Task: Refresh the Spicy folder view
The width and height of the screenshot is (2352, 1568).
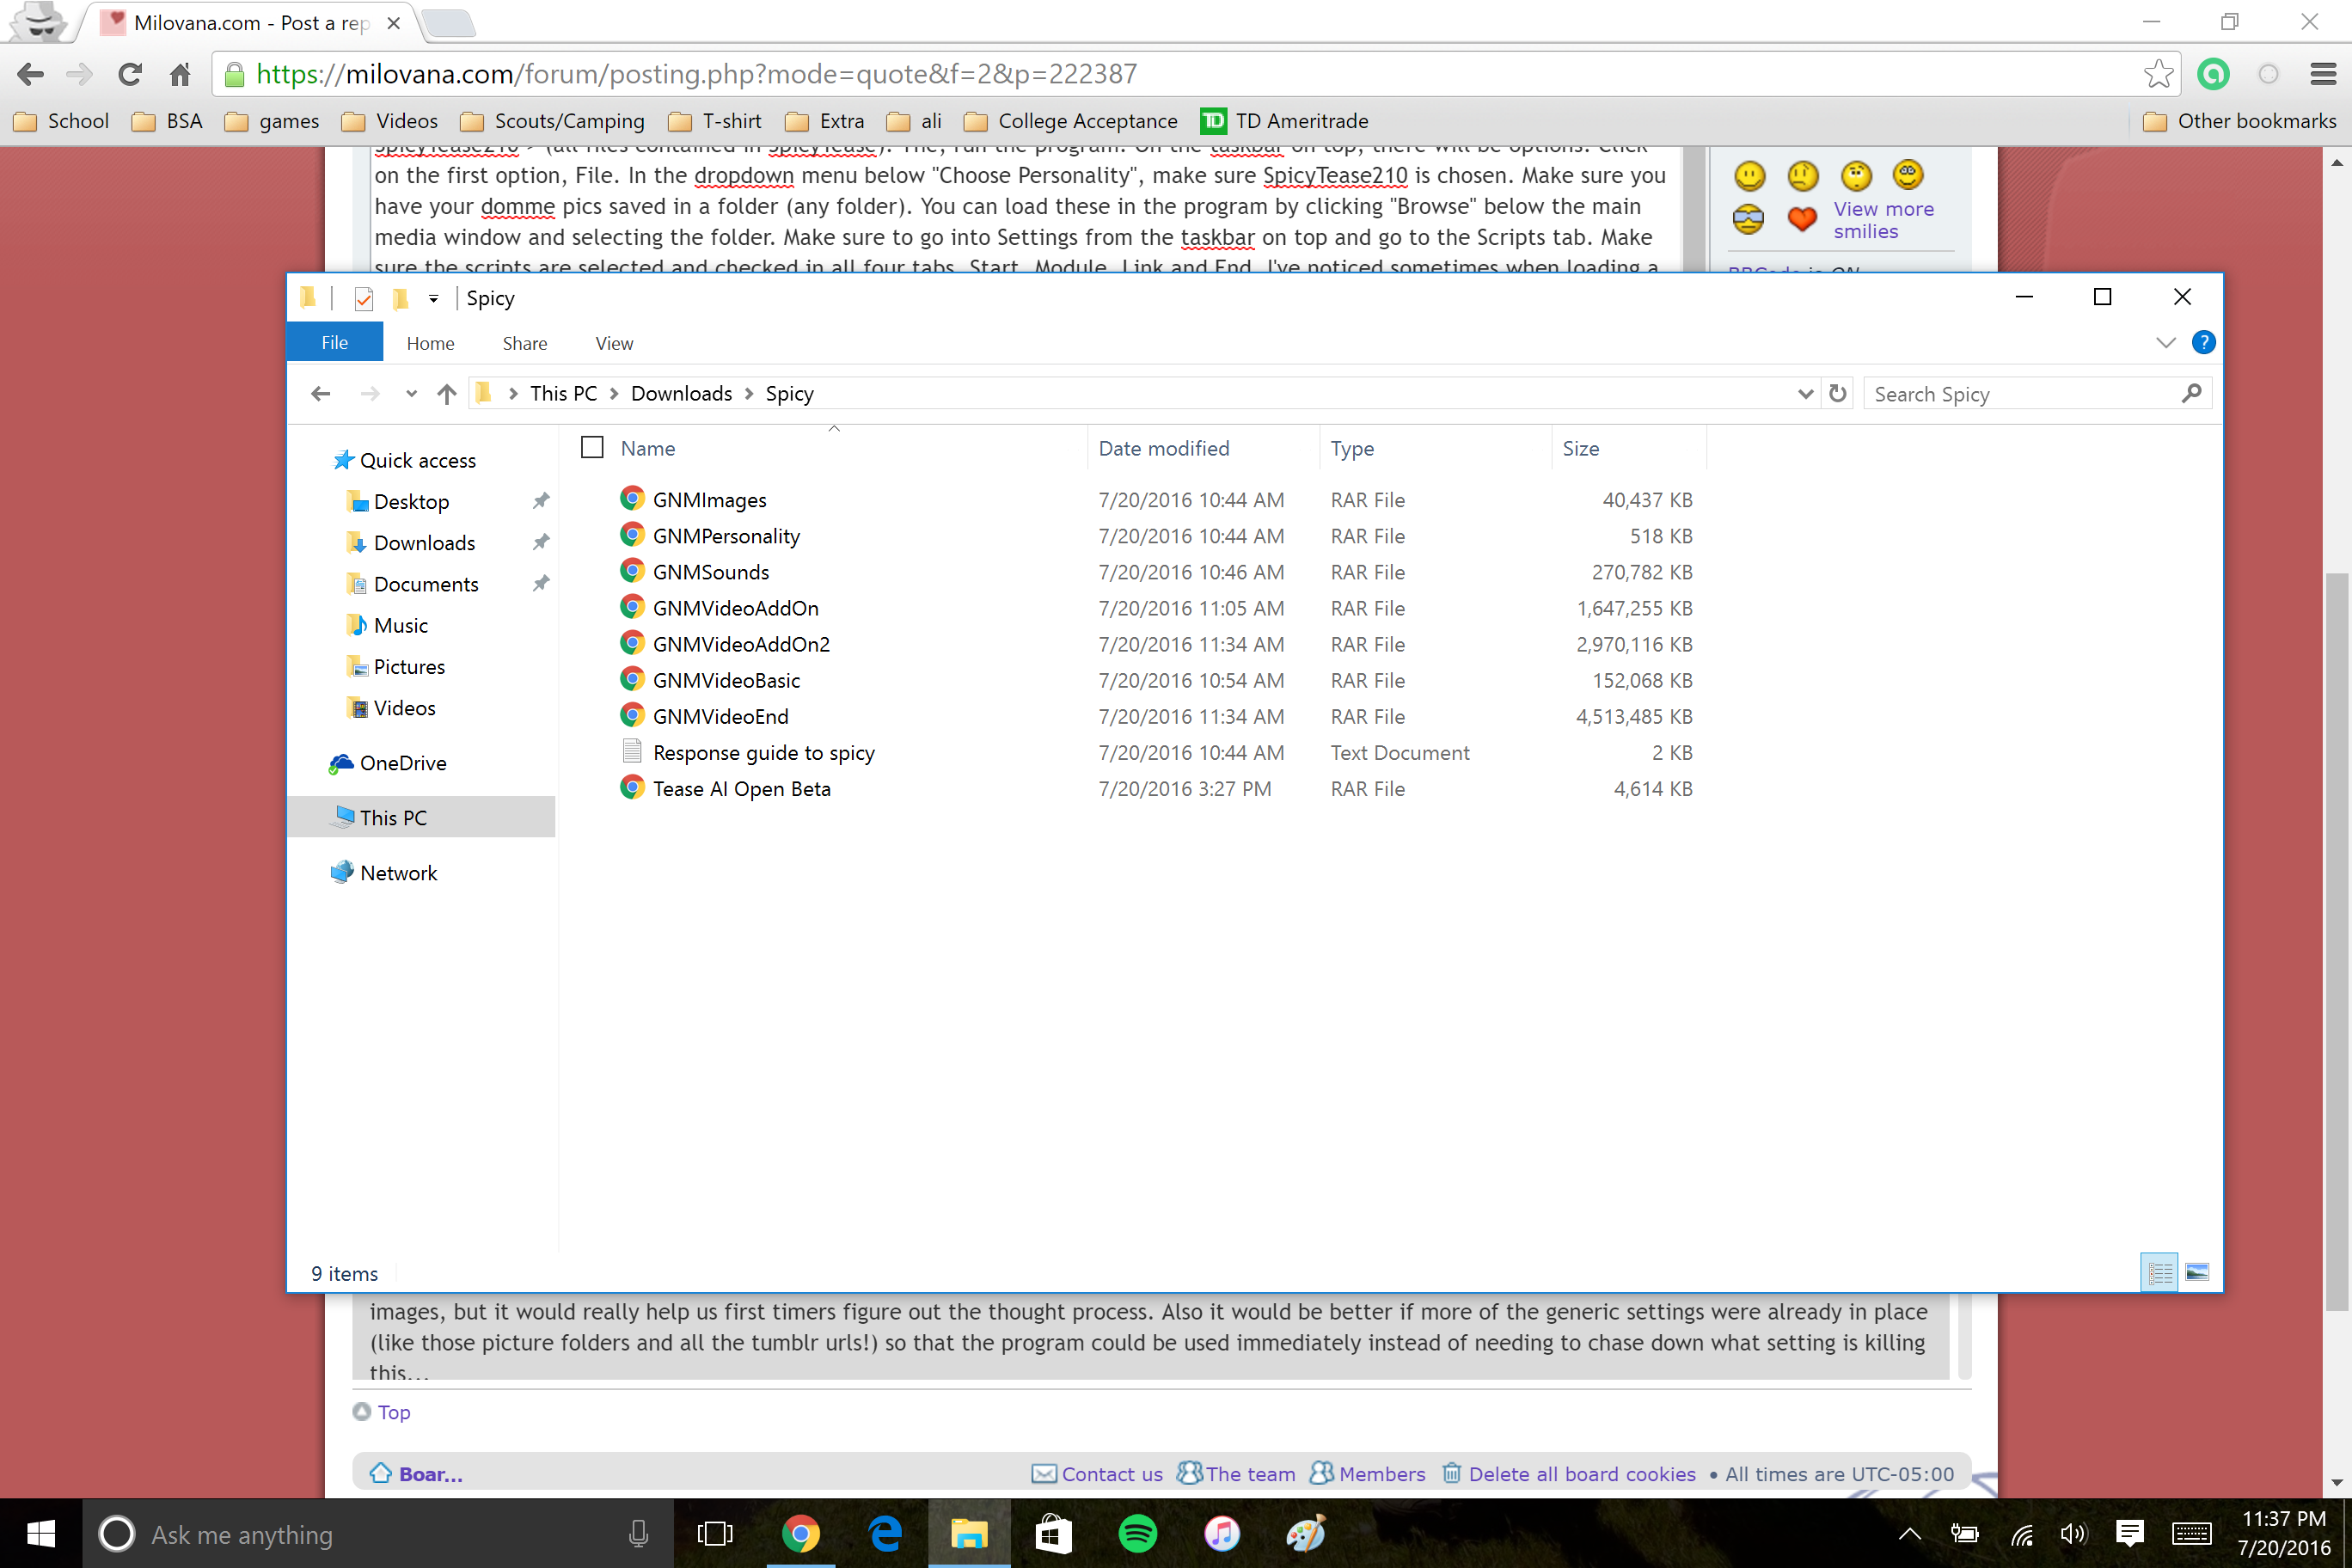Action: pos(1838,393)
